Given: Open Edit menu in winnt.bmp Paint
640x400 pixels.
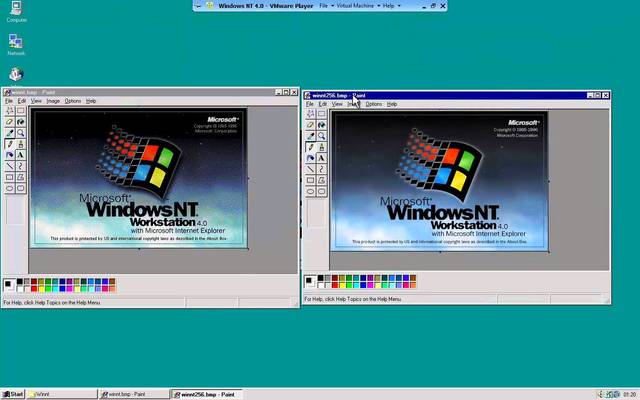Looking at the screenshot, I should point(22,101).
